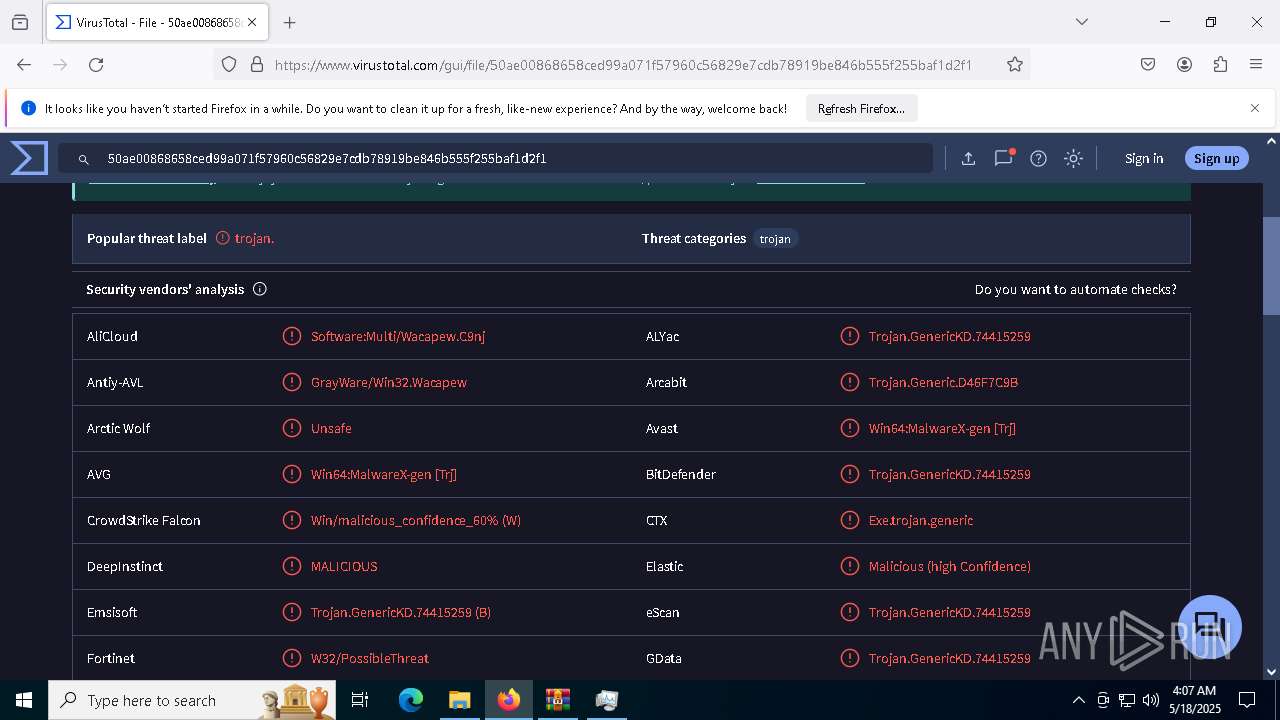Click the VirusTotal hash search field
This screenshot has height=720, width=1280.
(x=495, y=158)
